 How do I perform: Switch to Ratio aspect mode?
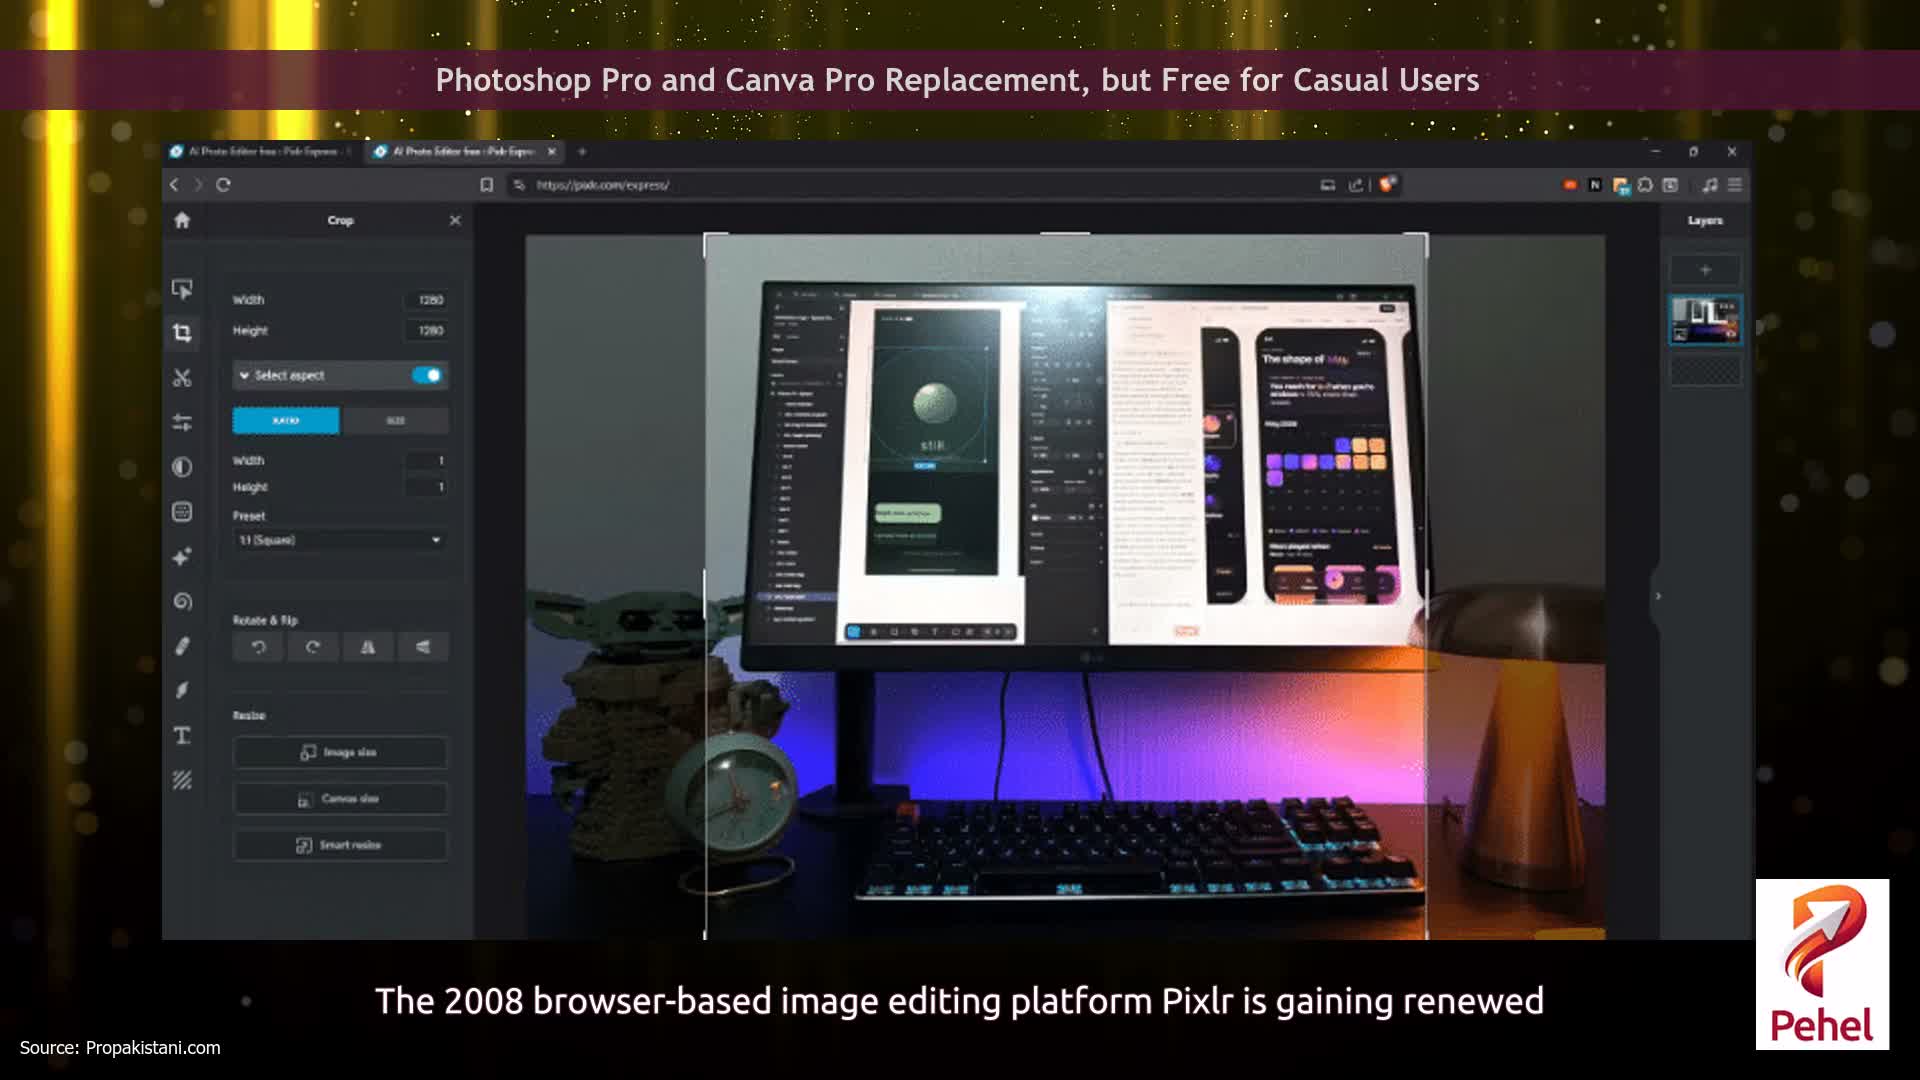pyautogui.click(x=286, y=421)
